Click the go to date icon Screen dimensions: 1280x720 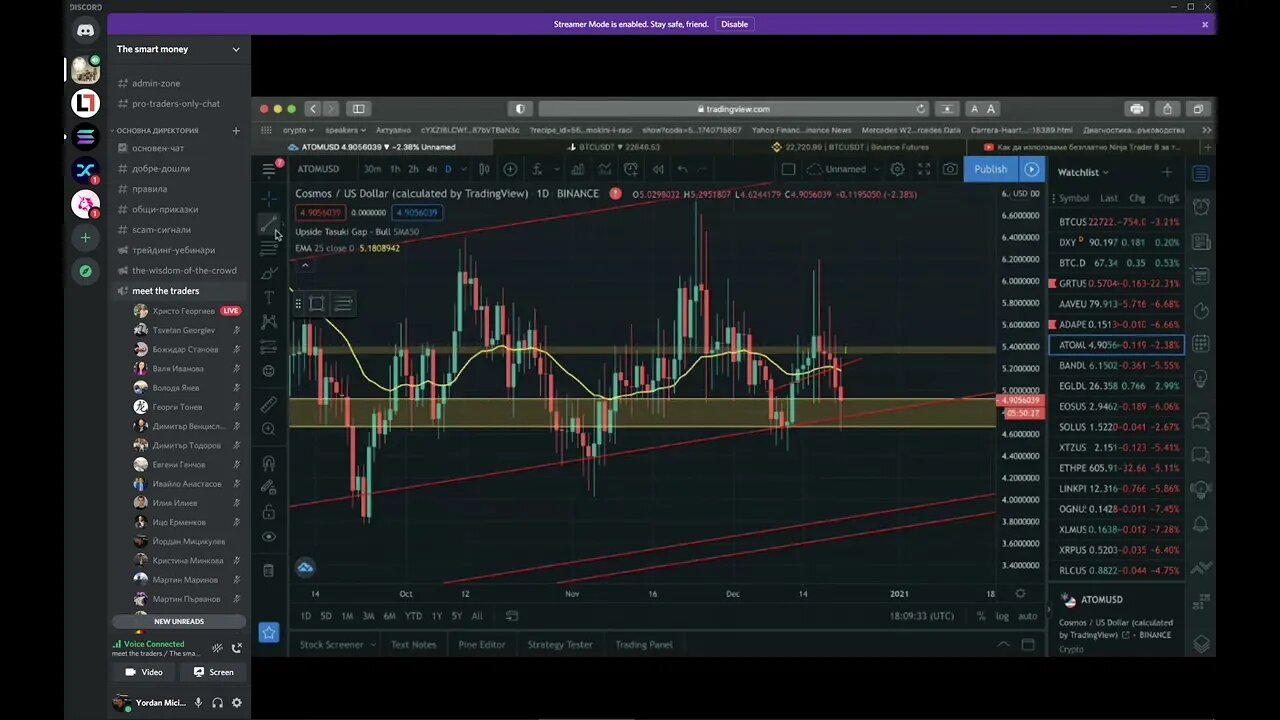tap(512, 616)
